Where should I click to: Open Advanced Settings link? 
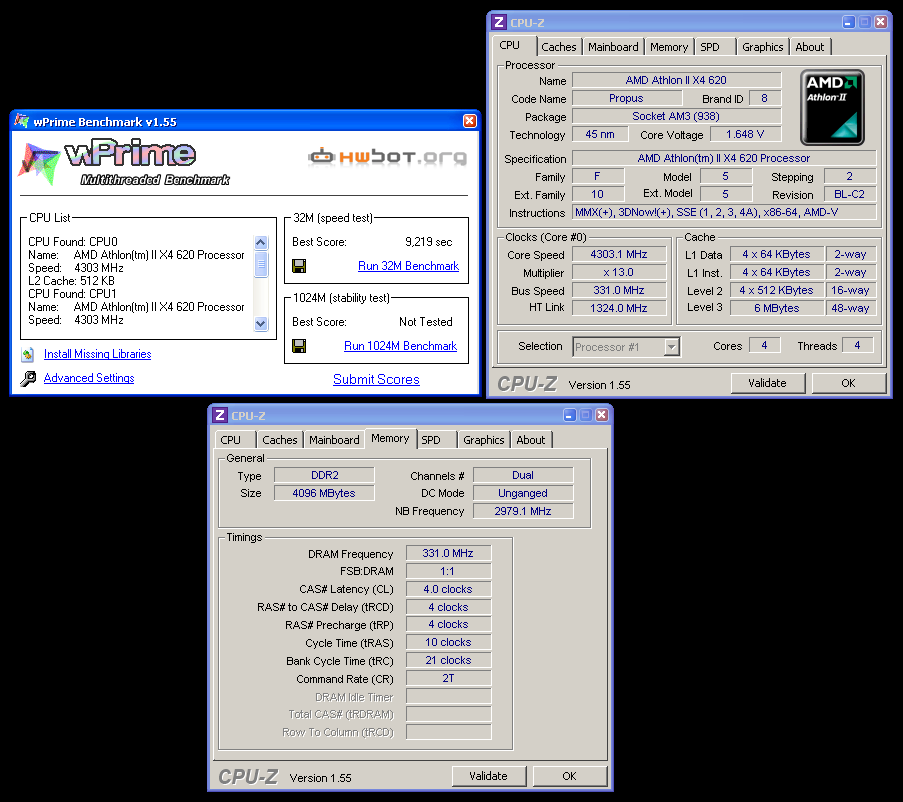point(89,378)
